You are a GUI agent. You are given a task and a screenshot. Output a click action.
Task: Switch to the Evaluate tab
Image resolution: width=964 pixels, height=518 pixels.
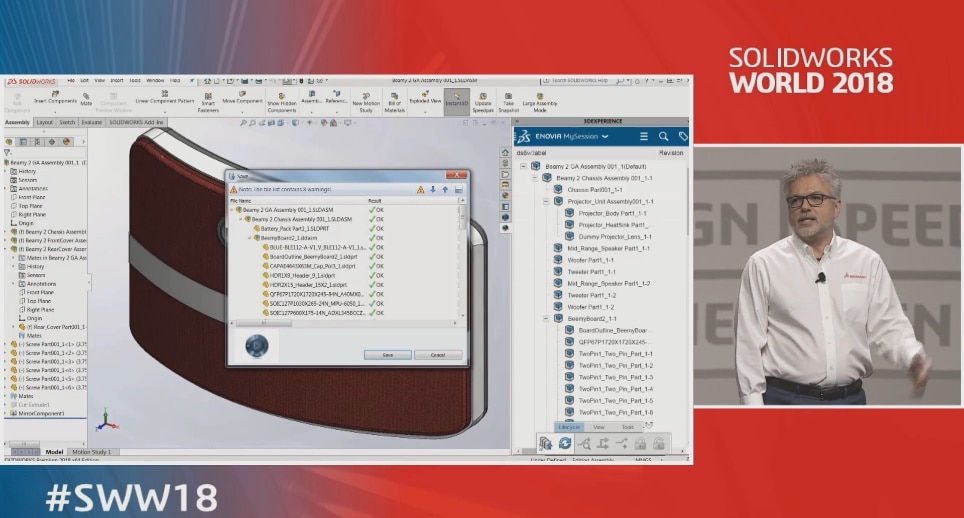click(x=92, y=123)
